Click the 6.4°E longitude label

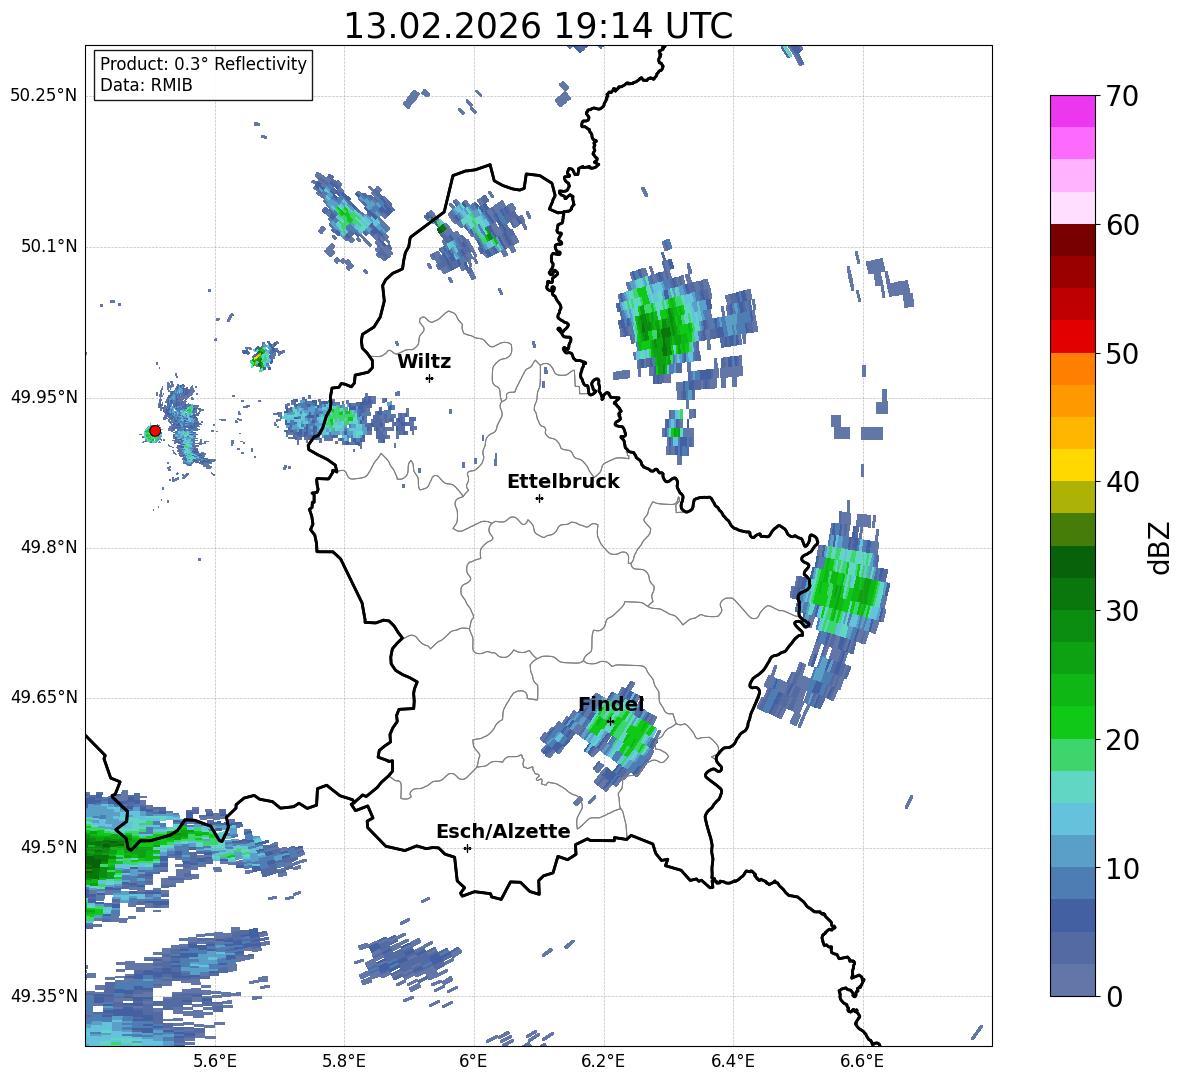(733, 1061)
